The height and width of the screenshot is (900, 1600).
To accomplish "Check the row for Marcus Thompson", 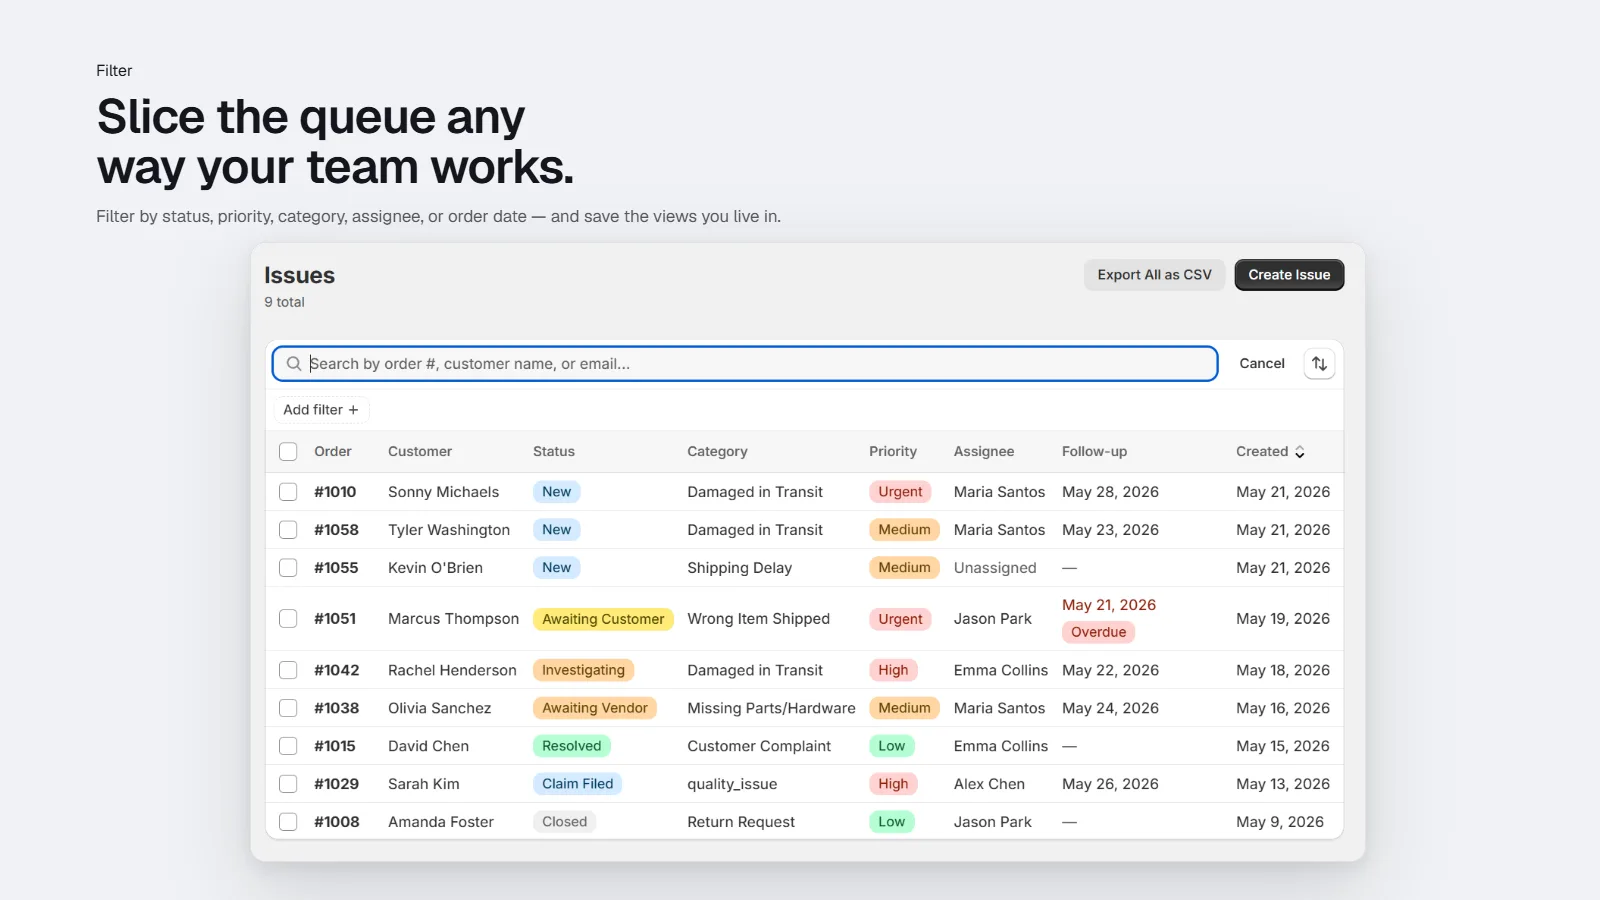I will pos(288,619).
